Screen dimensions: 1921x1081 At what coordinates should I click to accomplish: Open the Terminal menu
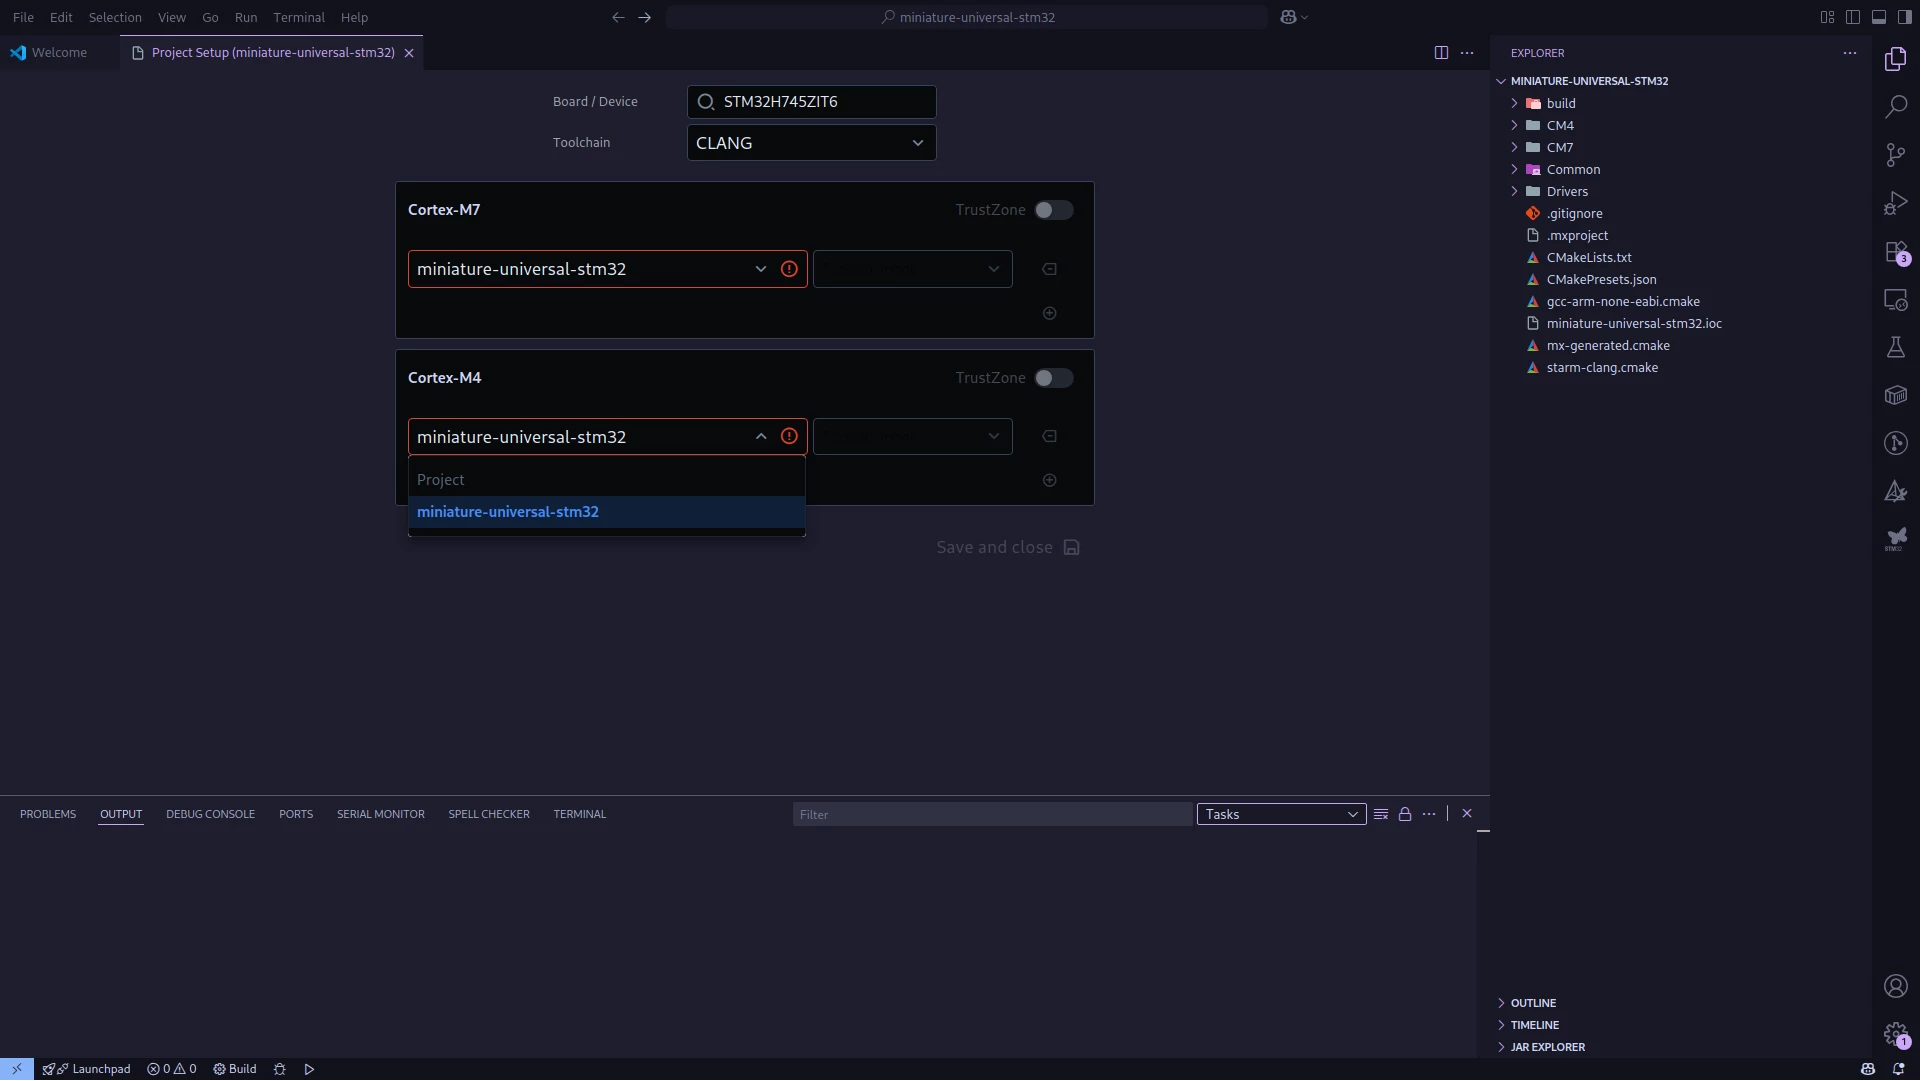pos(299,17)
